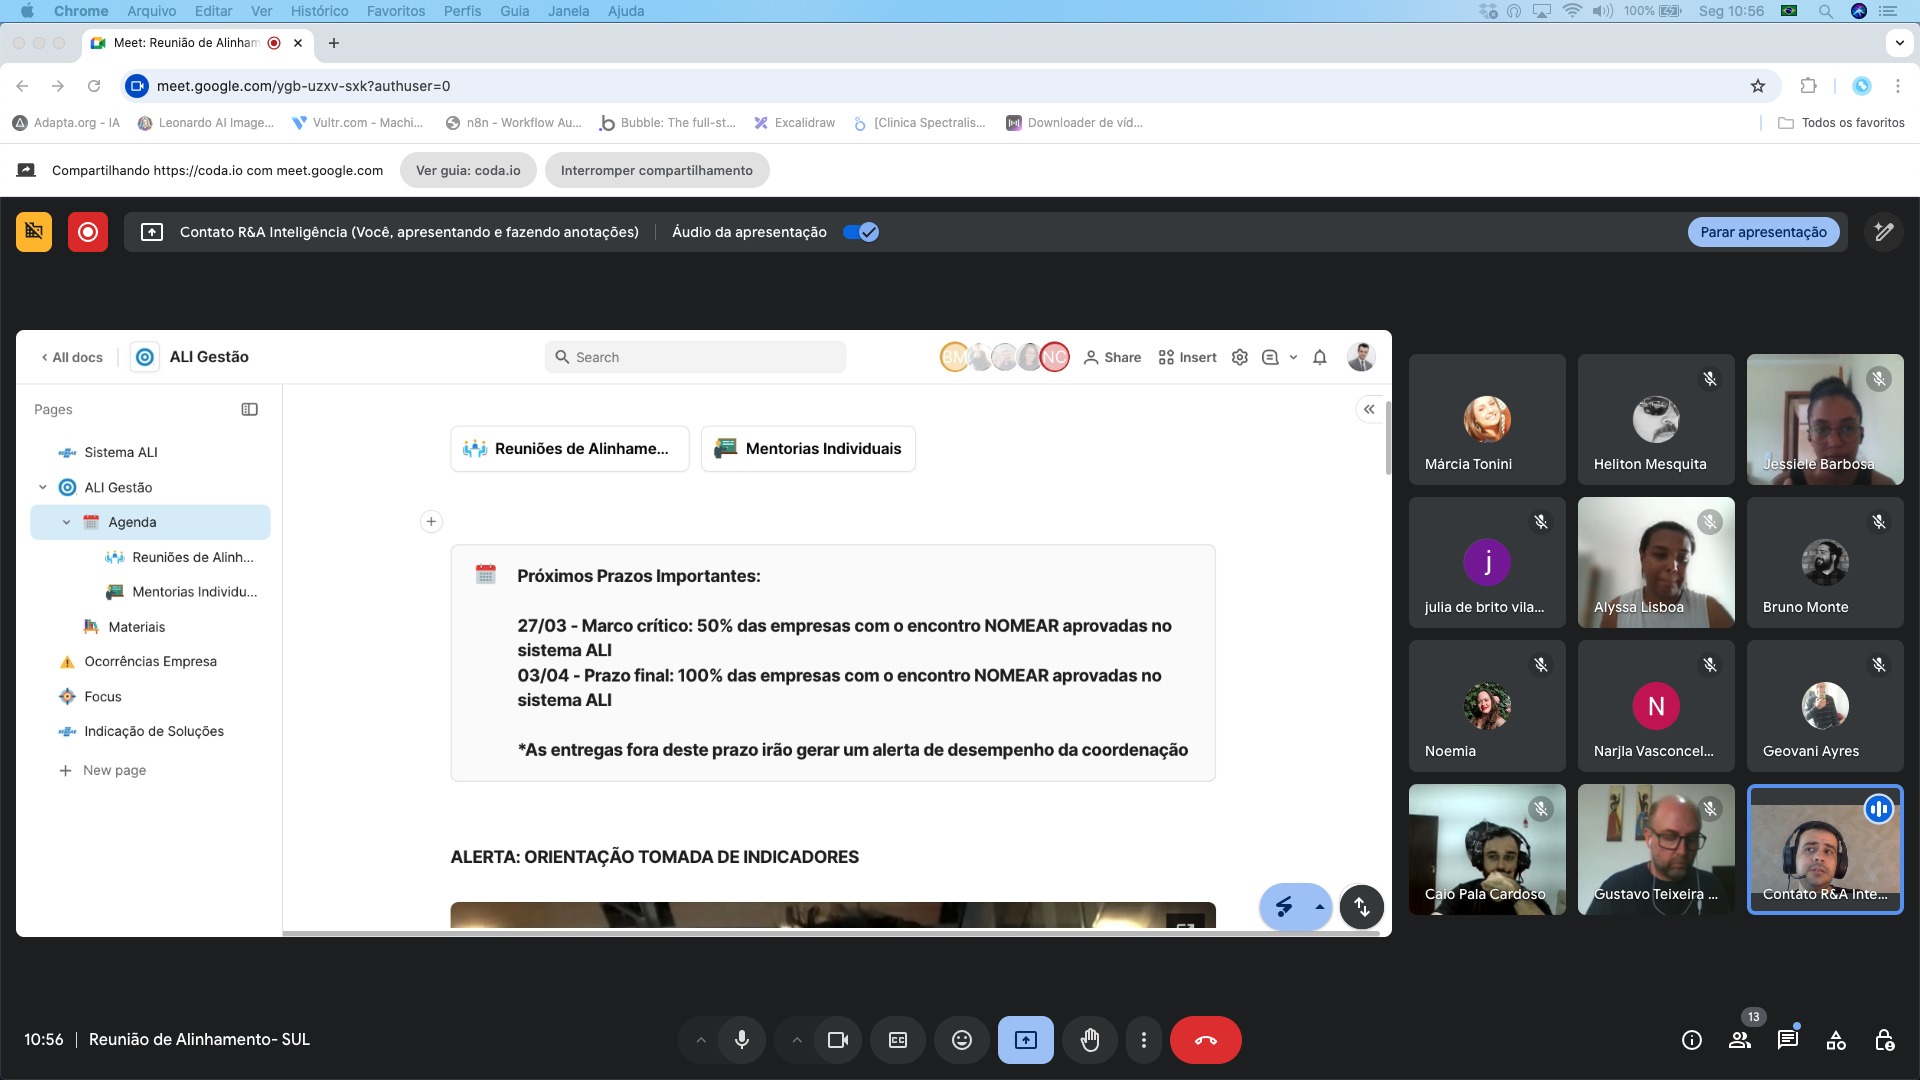Screen dimensions: 1920x1080
Task: Open the meeting chat panel
Action: pos(1787,1040)
